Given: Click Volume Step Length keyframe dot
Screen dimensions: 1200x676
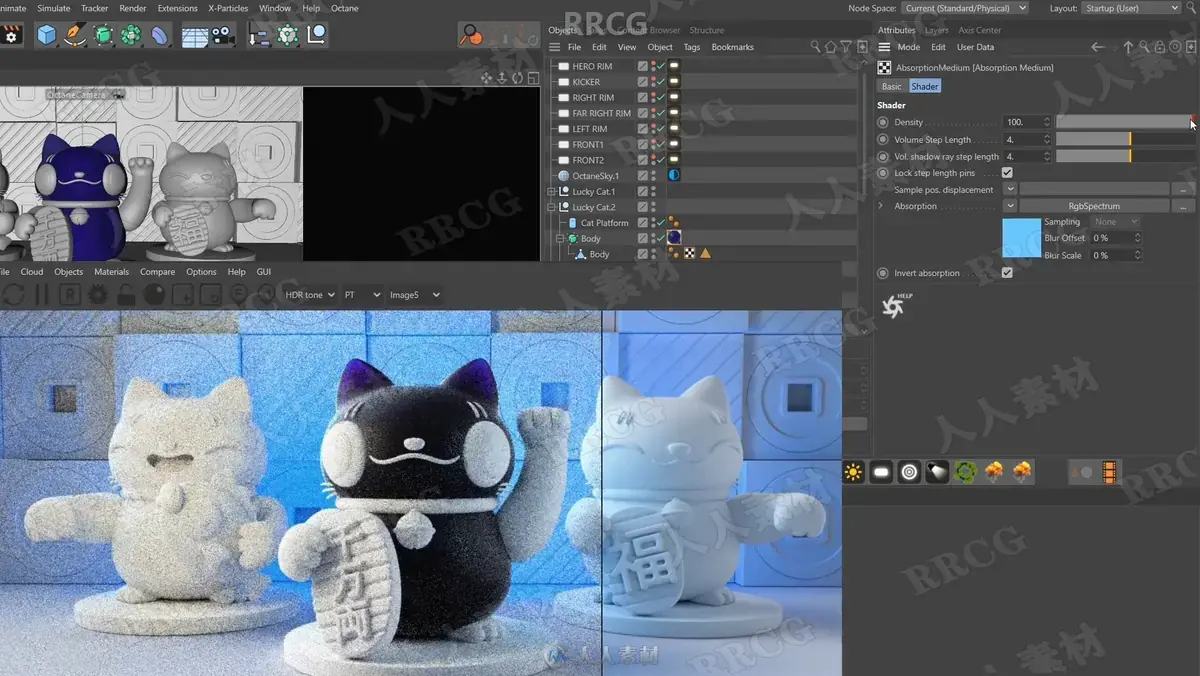Looking at the screenshot, I should [x=883, y=140].
